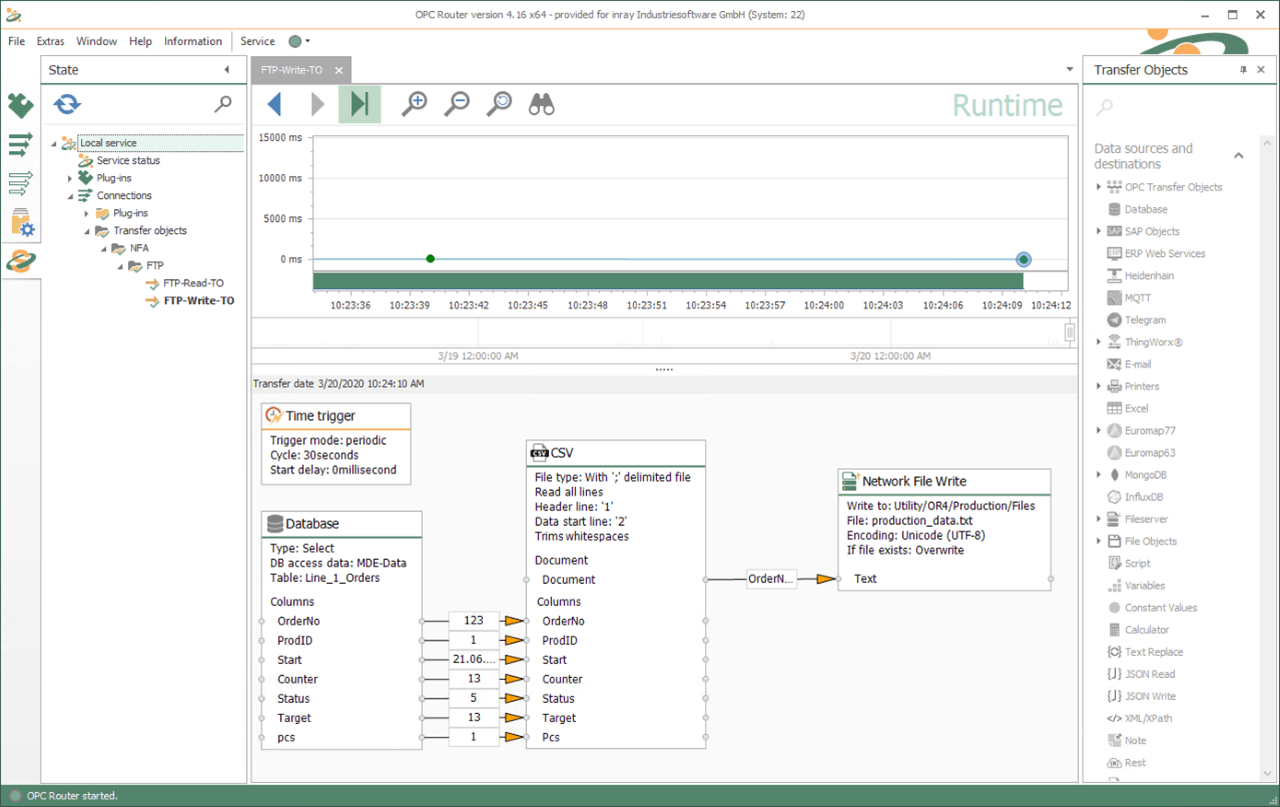Click the refresh icon in State panel
The image size is (1280, 807).
67,104
